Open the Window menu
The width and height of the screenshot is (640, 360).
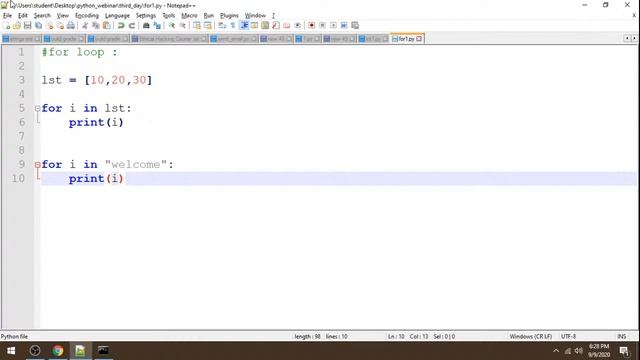(255, 16)
